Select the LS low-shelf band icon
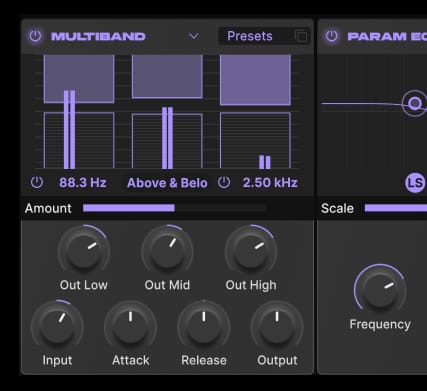Screen dimensions: 427x391 (x=415, y=183)
